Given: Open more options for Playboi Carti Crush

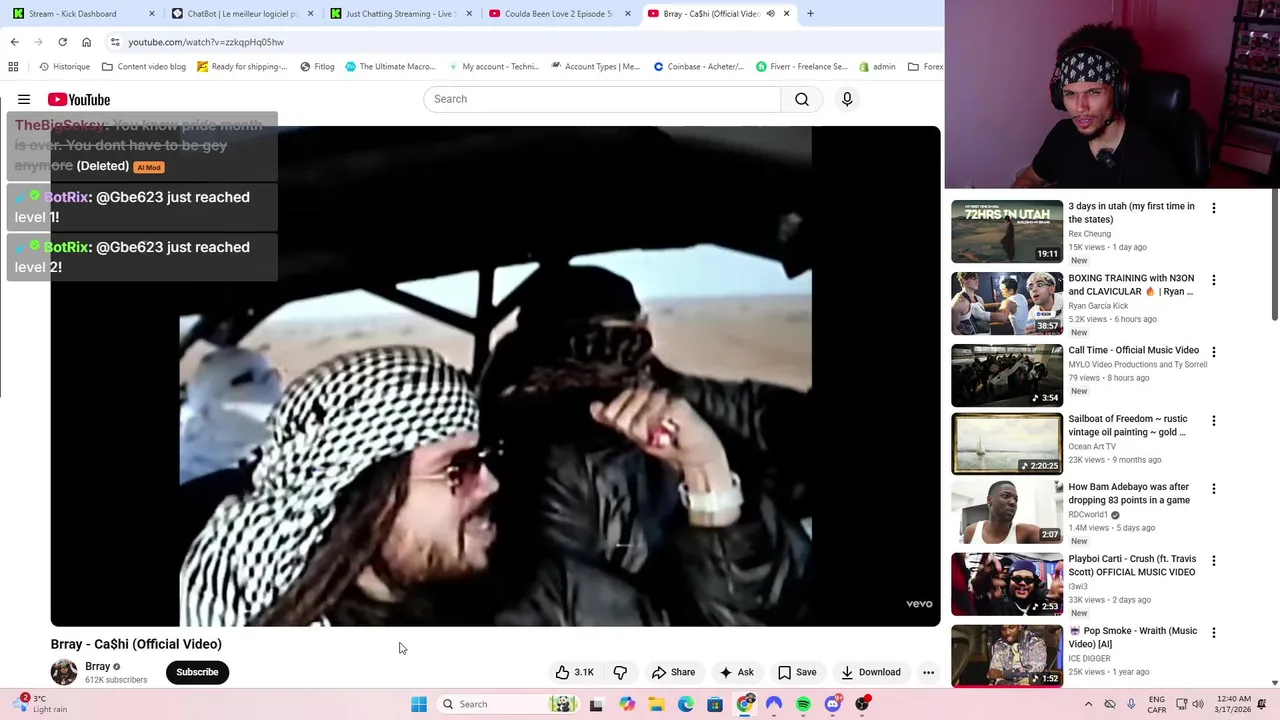Looking at the screenshot, I should [1213, 561].
